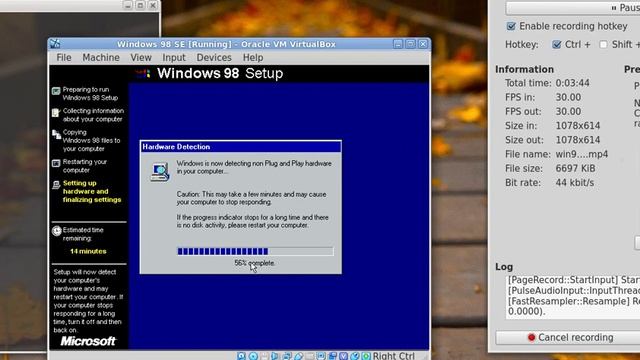Open the Input menu
Image resolution: width=640 pixels, height=360 pixels.
(174, 58)
